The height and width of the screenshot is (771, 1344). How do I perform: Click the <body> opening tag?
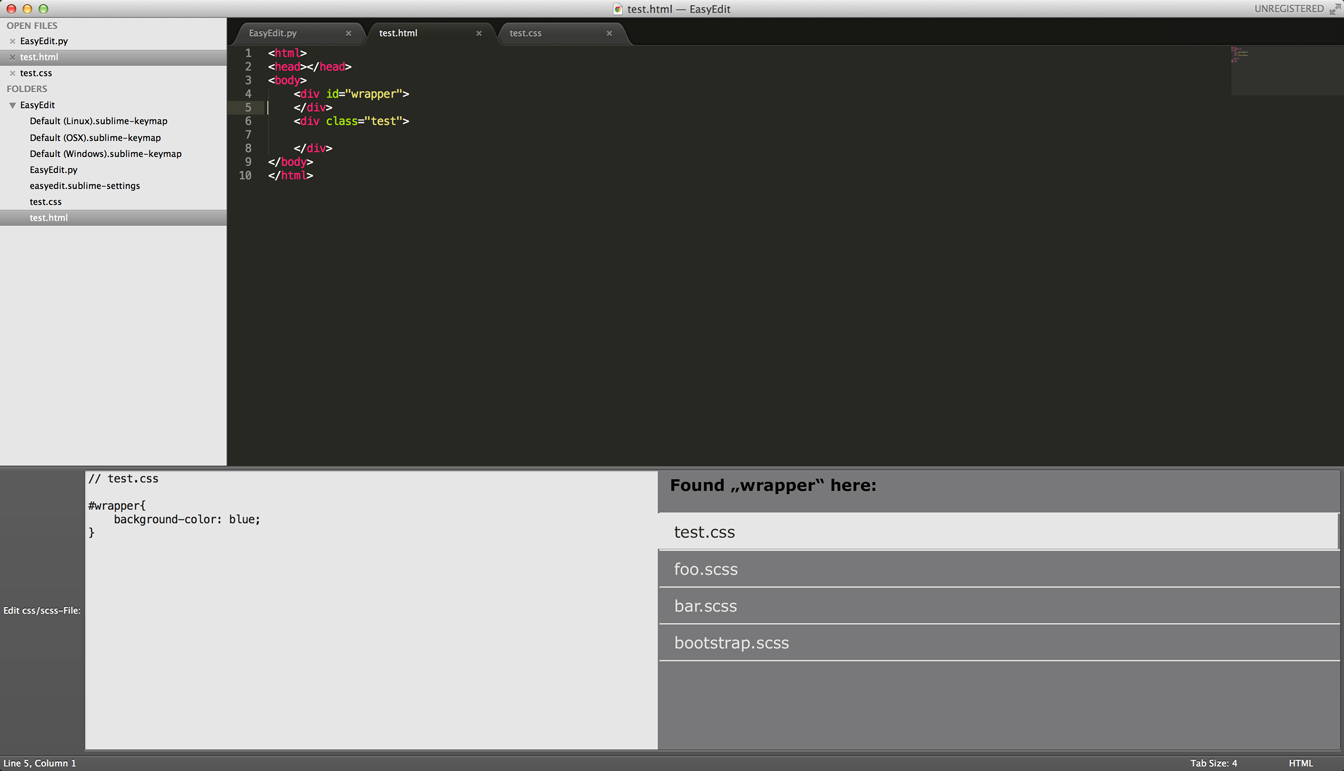(x=287, y=80)
